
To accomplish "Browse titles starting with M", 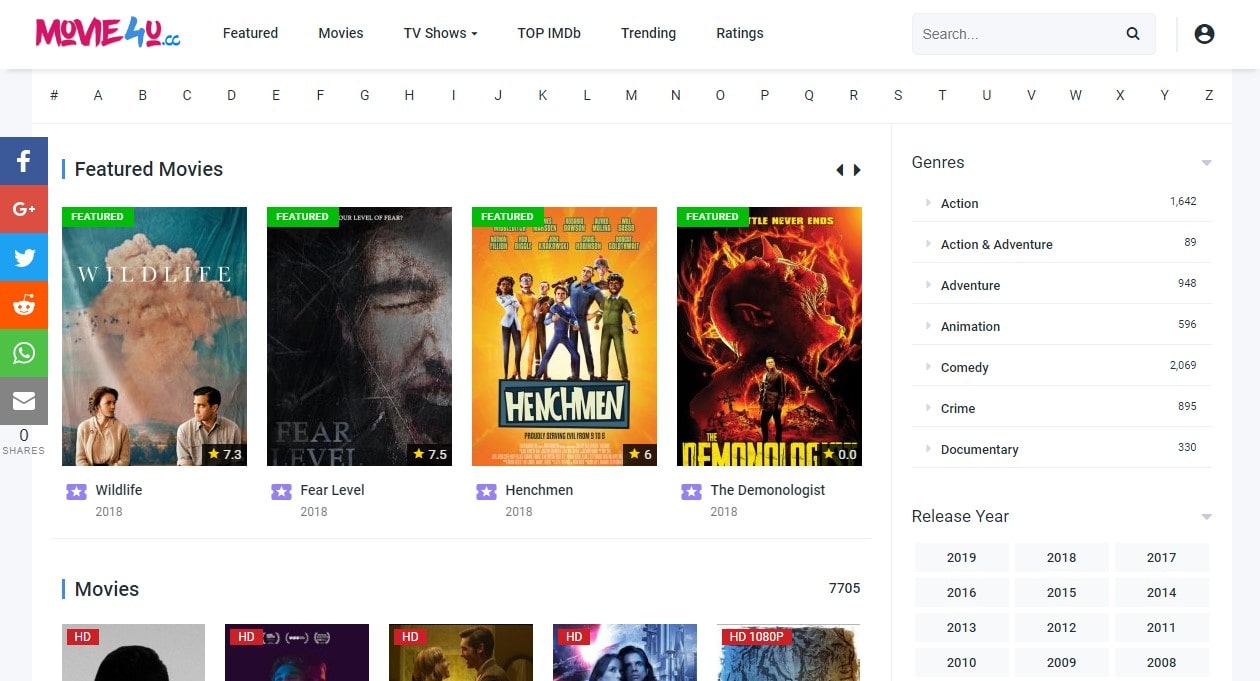I will click(x=631, y=95).
